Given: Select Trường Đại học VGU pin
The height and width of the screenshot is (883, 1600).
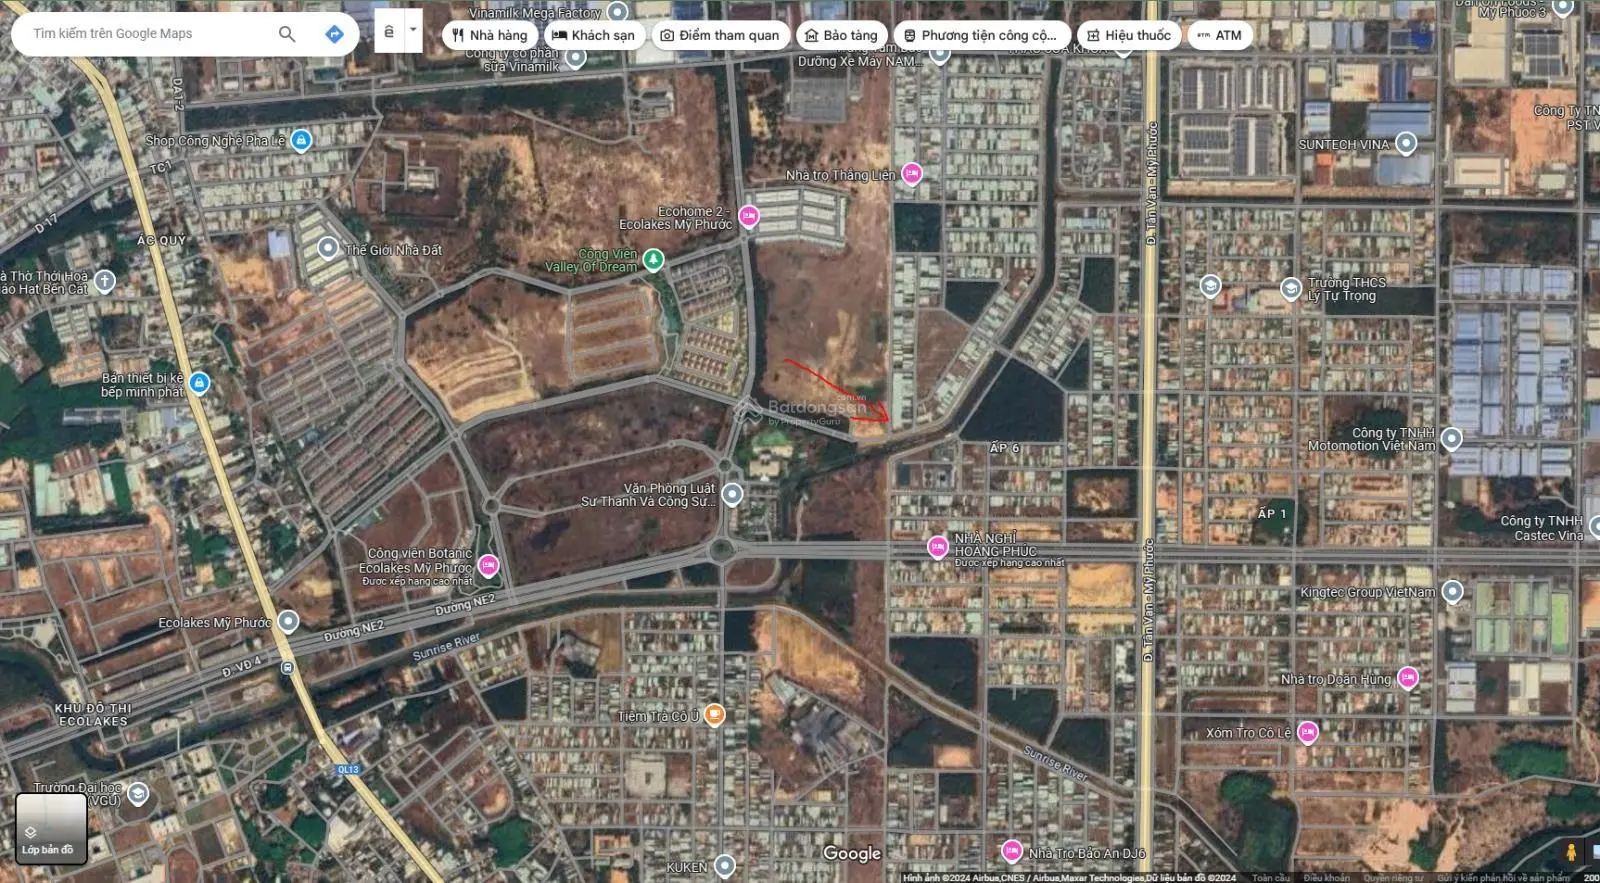Looking at the screenshot, I should click(x=138, y=794).
